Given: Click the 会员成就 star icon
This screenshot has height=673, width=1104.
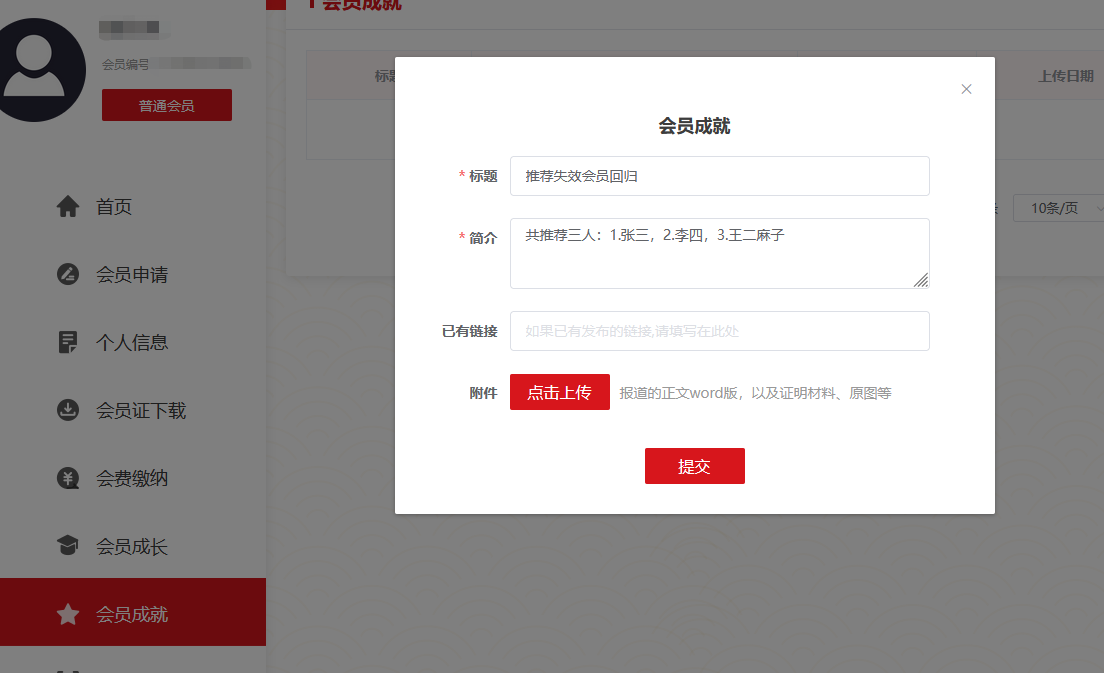Looking at the screenshot, I should (x=68, y=614).
